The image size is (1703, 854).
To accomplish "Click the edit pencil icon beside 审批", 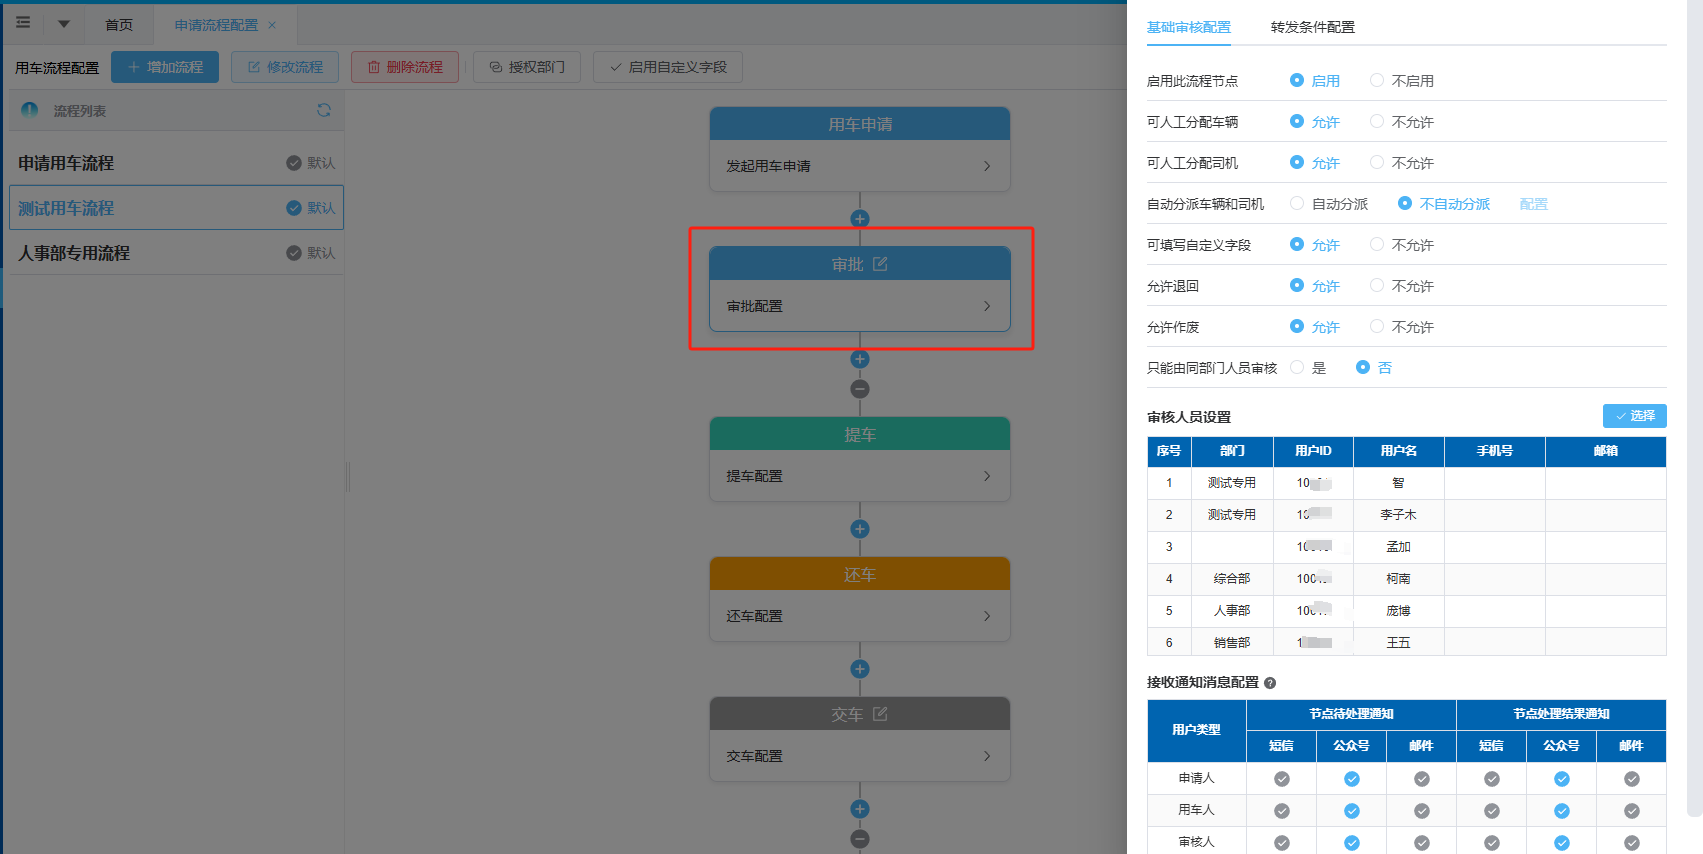I will tap(880, 264).
